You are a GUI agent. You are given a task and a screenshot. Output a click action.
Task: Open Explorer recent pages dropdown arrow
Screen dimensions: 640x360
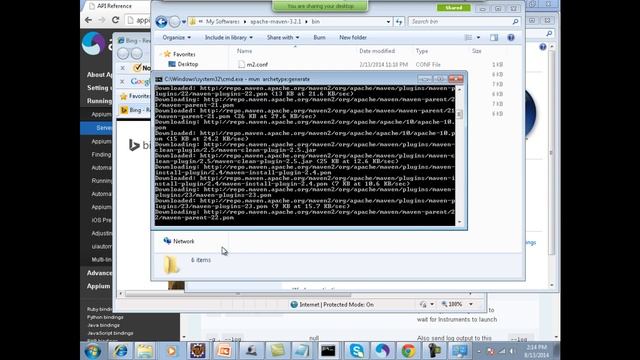184,22
